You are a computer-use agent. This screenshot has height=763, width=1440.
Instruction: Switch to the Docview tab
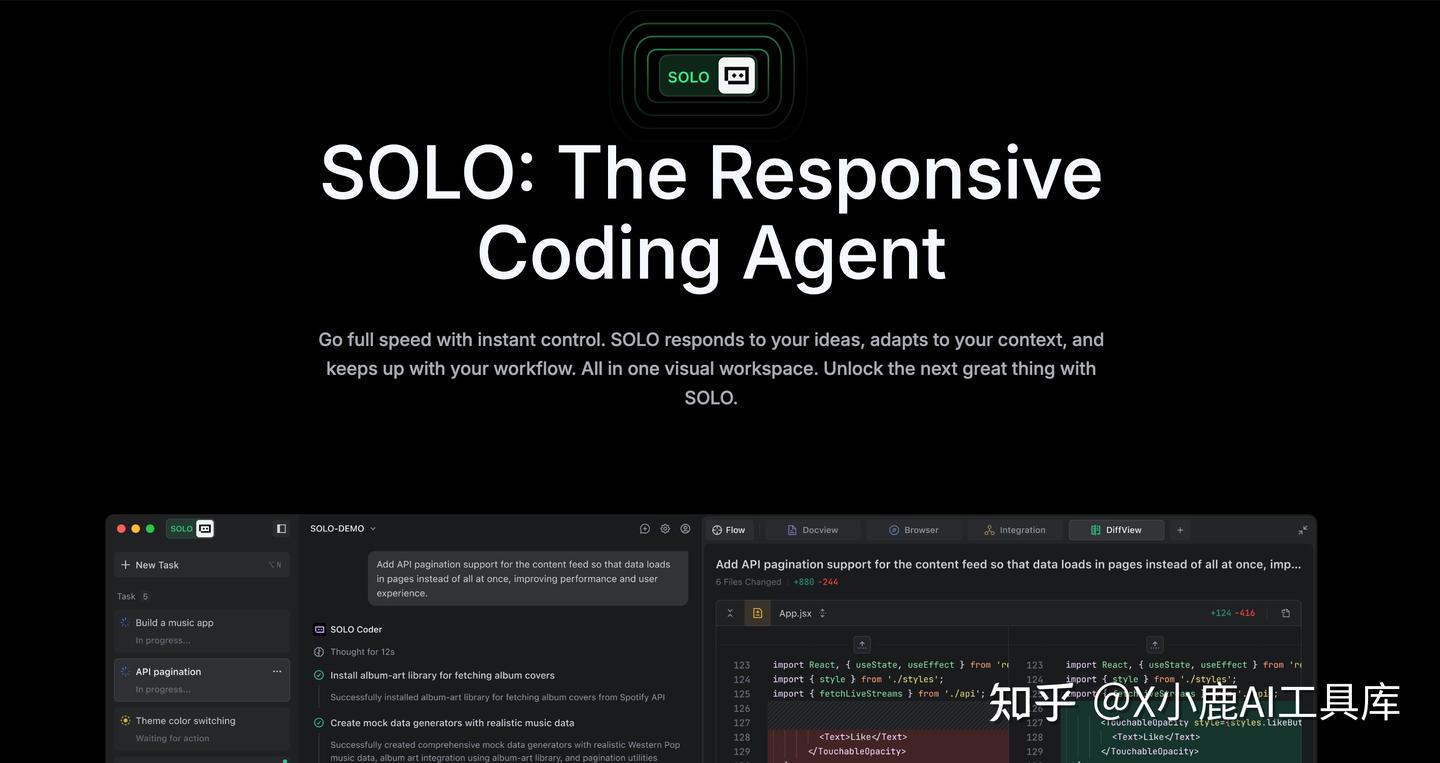click(x=811, y=530)
